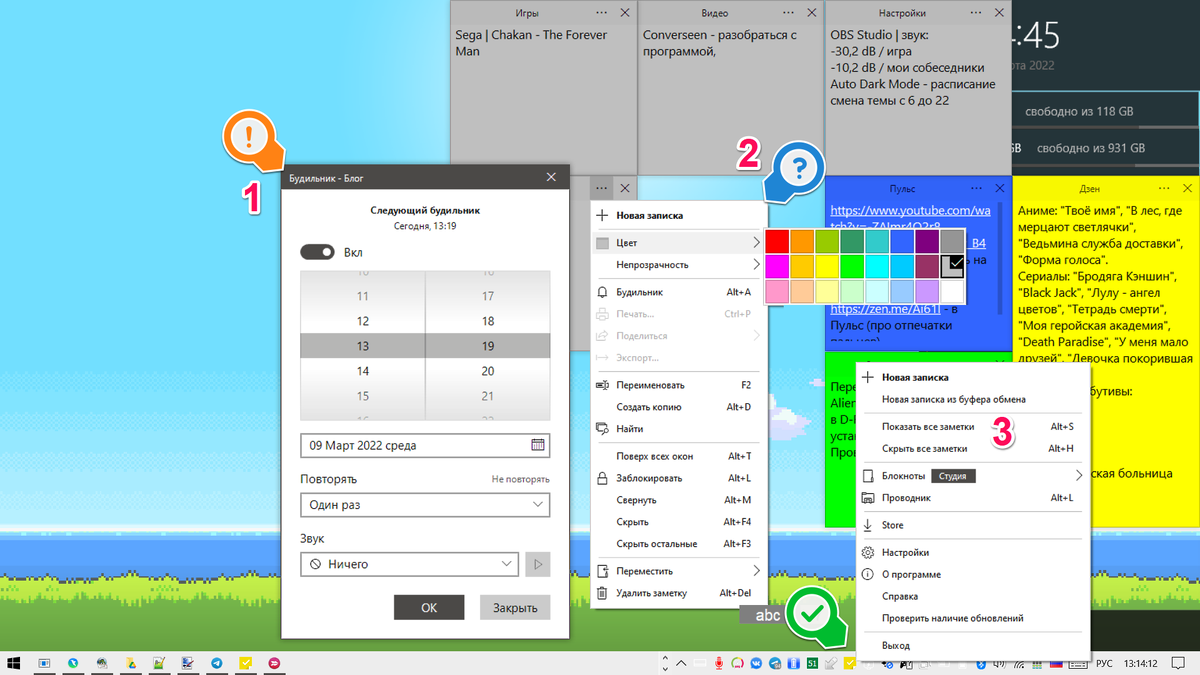Screen dimensions: 1200x675
Task: Expand the Непрозрачность submenu
Action: click(x=679, y=265)
